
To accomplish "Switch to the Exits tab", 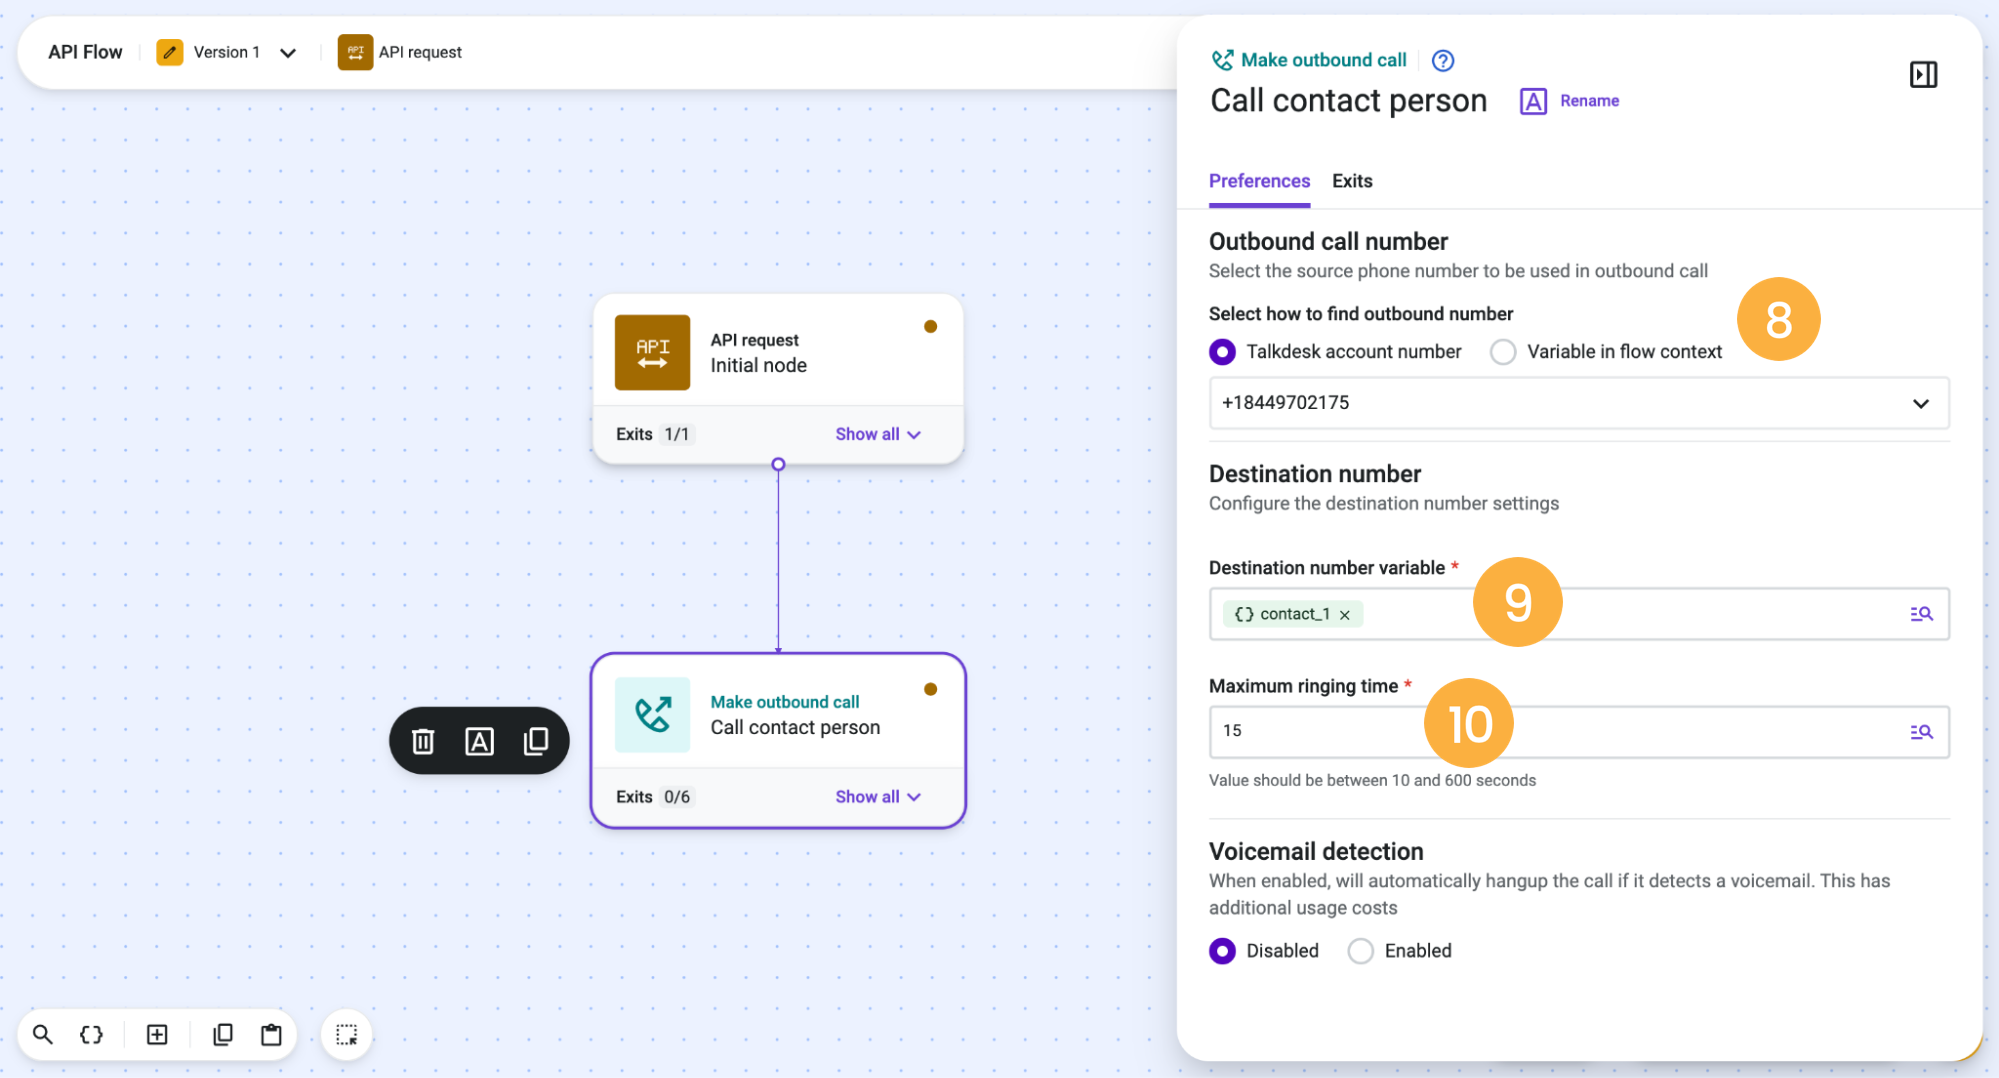I will [x=1352, y=181].
